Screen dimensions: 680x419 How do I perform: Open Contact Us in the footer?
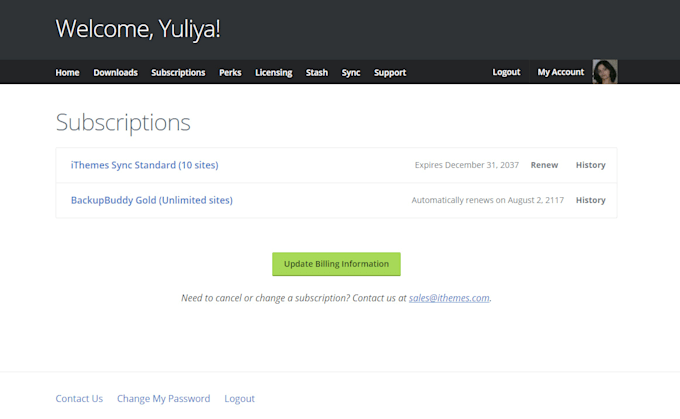tap(79, 399)
